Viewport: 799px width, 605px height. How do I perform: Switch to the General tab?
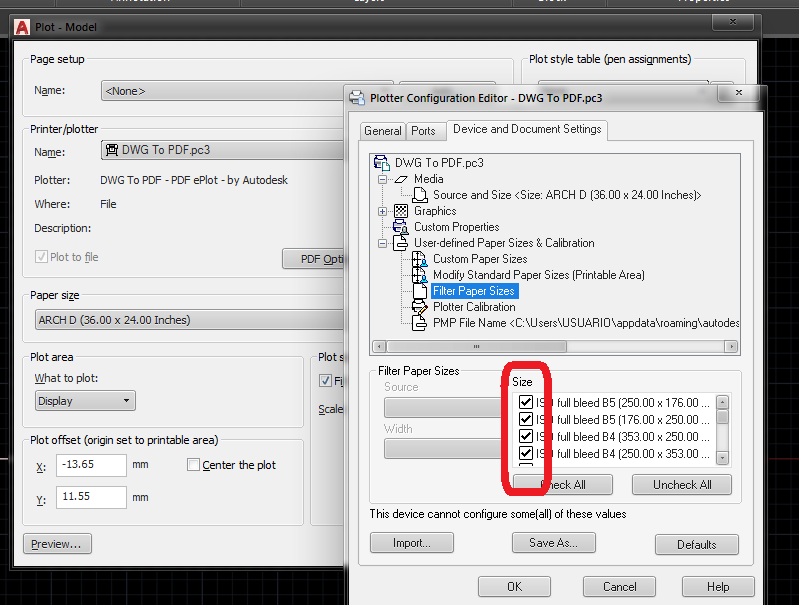383,131
